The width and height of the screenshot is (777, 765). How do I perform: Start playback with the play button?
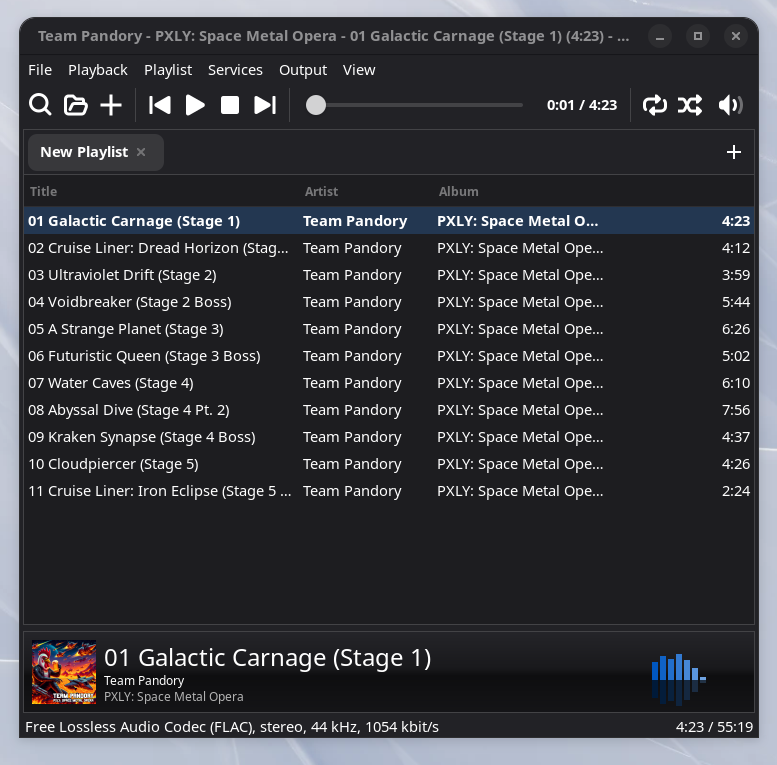pyautogui.click(x=195, y=105)
